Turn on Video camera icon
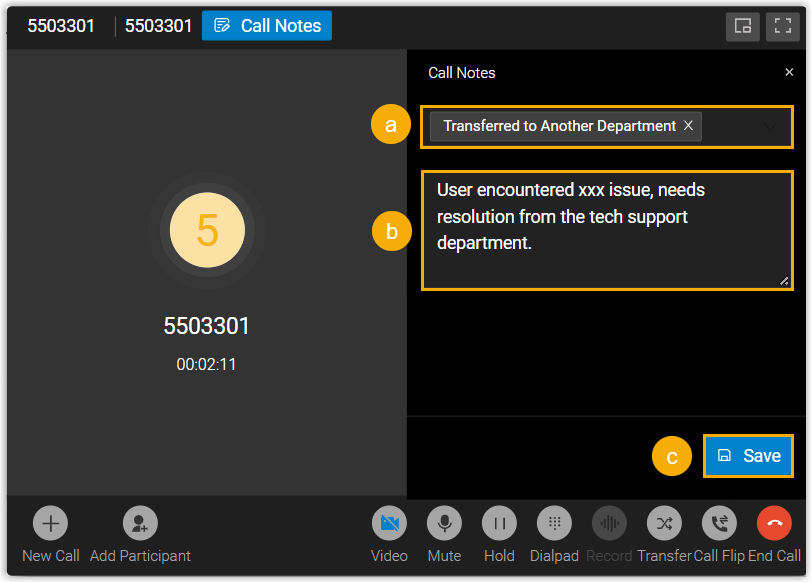The width and height of the screenshot is (812, 583). pos(389,523)
